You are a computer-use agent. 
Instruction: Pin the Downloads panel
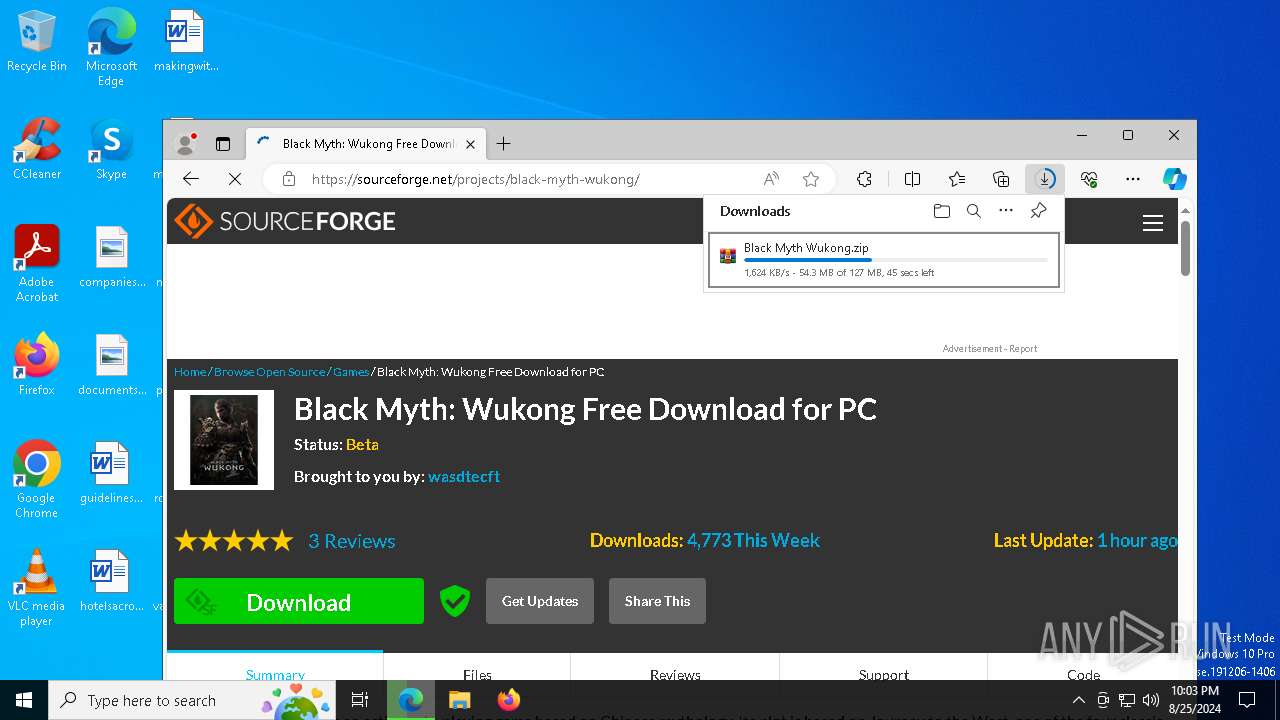click(x=1039, y=211)
